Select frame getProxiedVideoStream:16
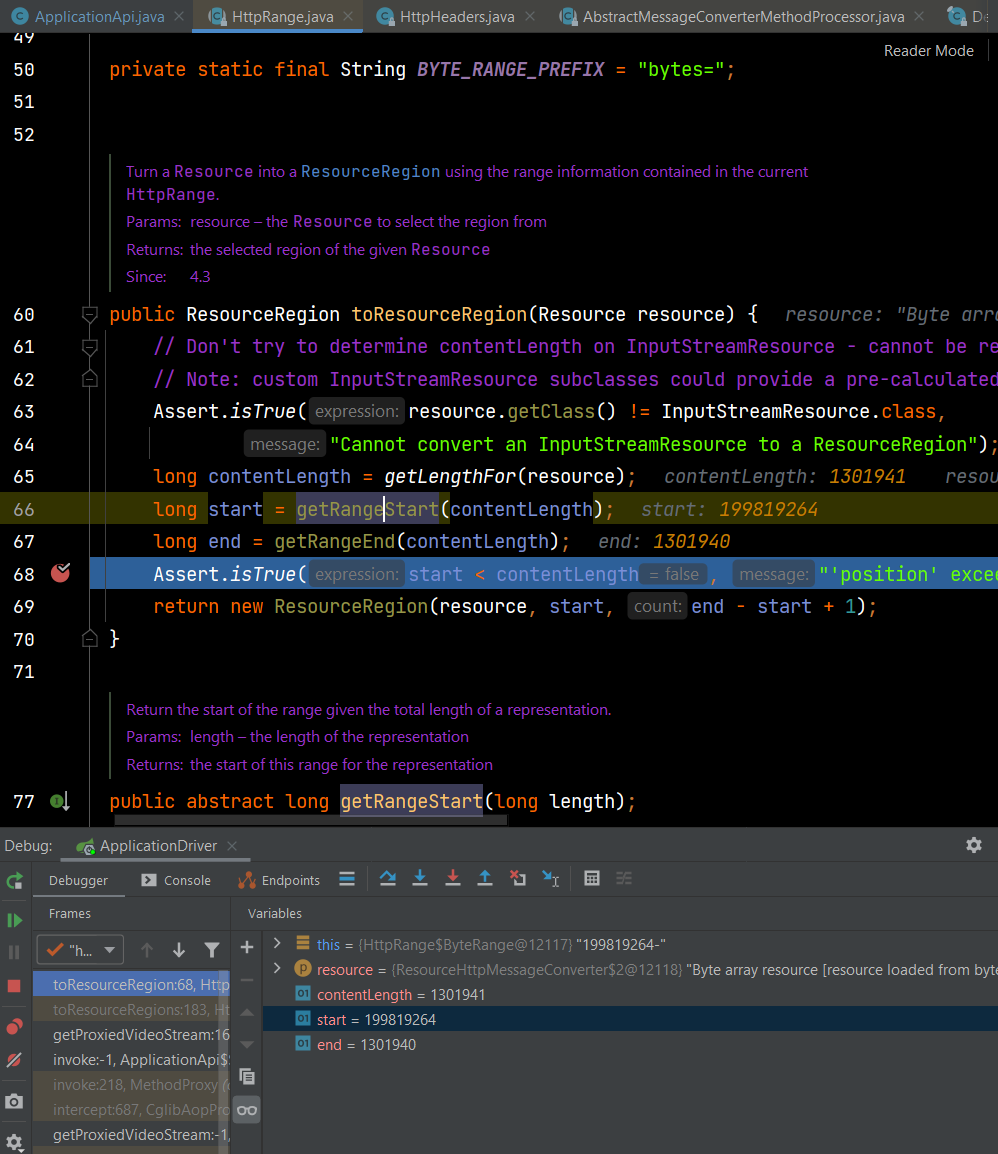Screen dimensions: 998x1154 131,1035
